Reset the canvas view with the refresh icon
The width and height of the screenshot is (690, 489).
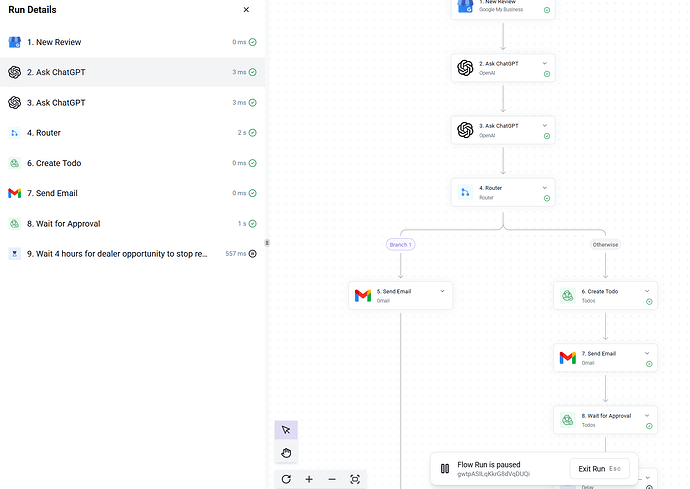tap(286, 479)
